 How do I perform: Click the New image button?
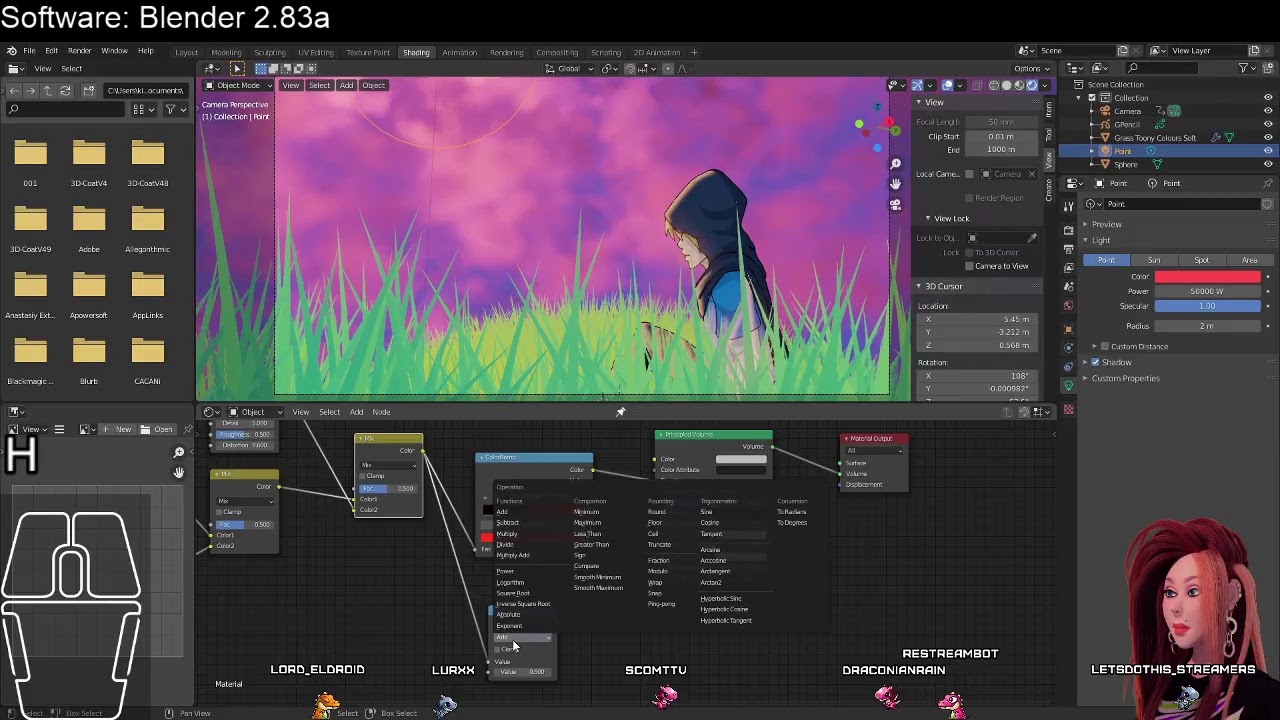click(119, 429)
